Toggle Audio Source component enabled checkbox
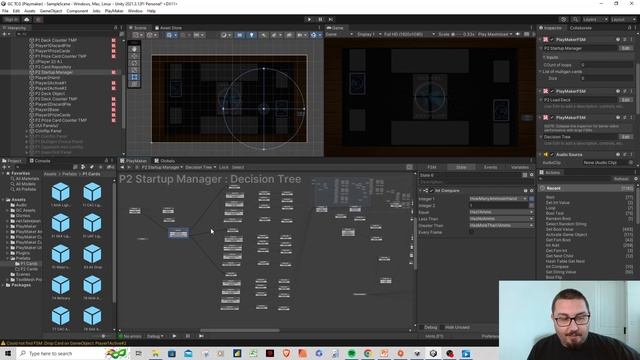 tap(552, 155)
